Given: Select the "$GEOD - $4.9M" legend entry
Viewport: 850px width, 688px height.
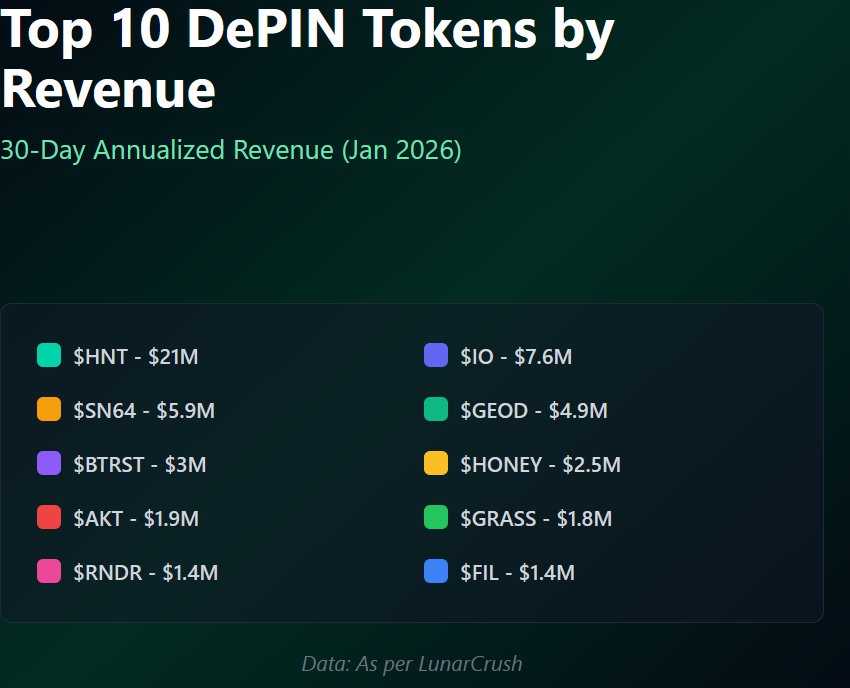Looking at the screenshot, I should coord(534,410).
